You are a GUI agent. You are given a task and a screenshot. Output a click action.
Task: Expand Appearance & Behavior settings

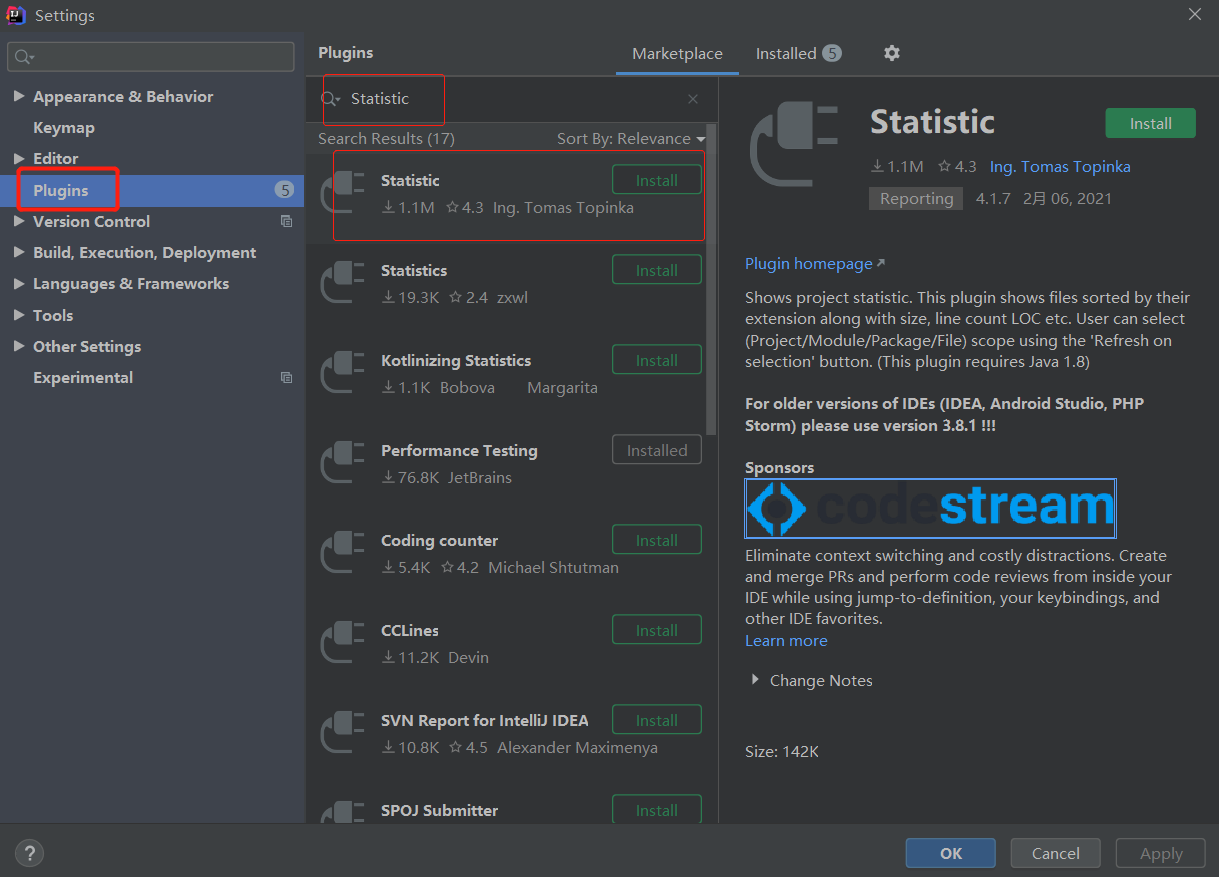coord(19,96)
